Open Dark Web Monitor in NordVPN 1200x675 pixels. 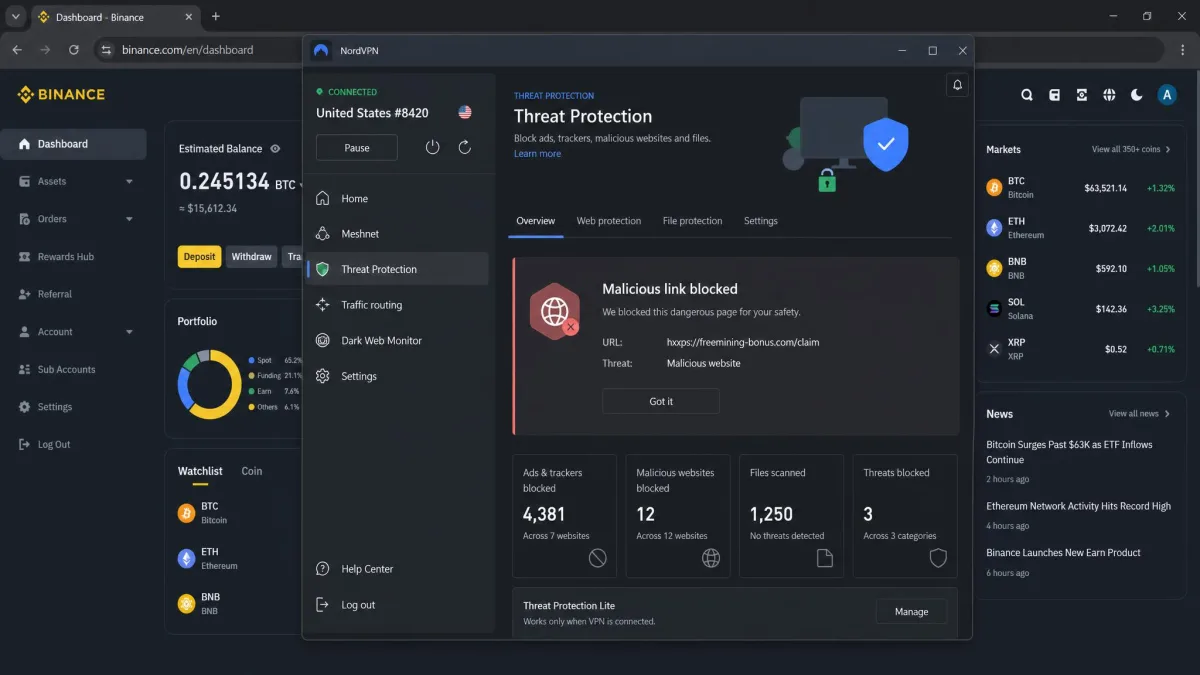tap(397, 340)
